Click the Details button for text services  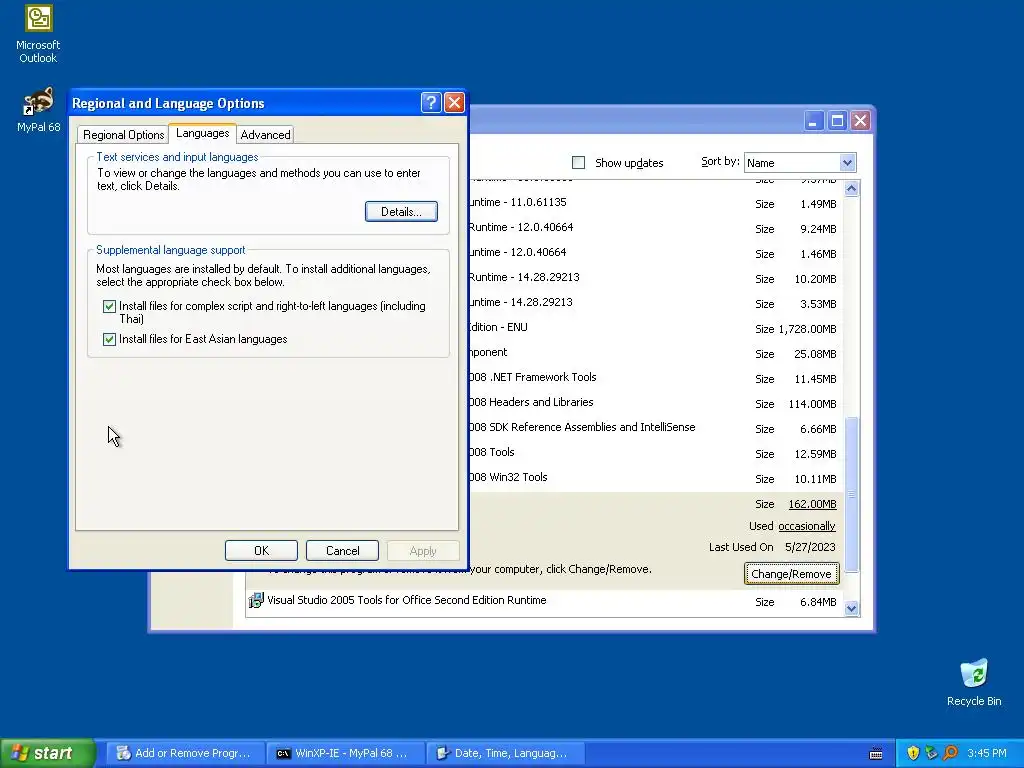(x=401, y=212)
